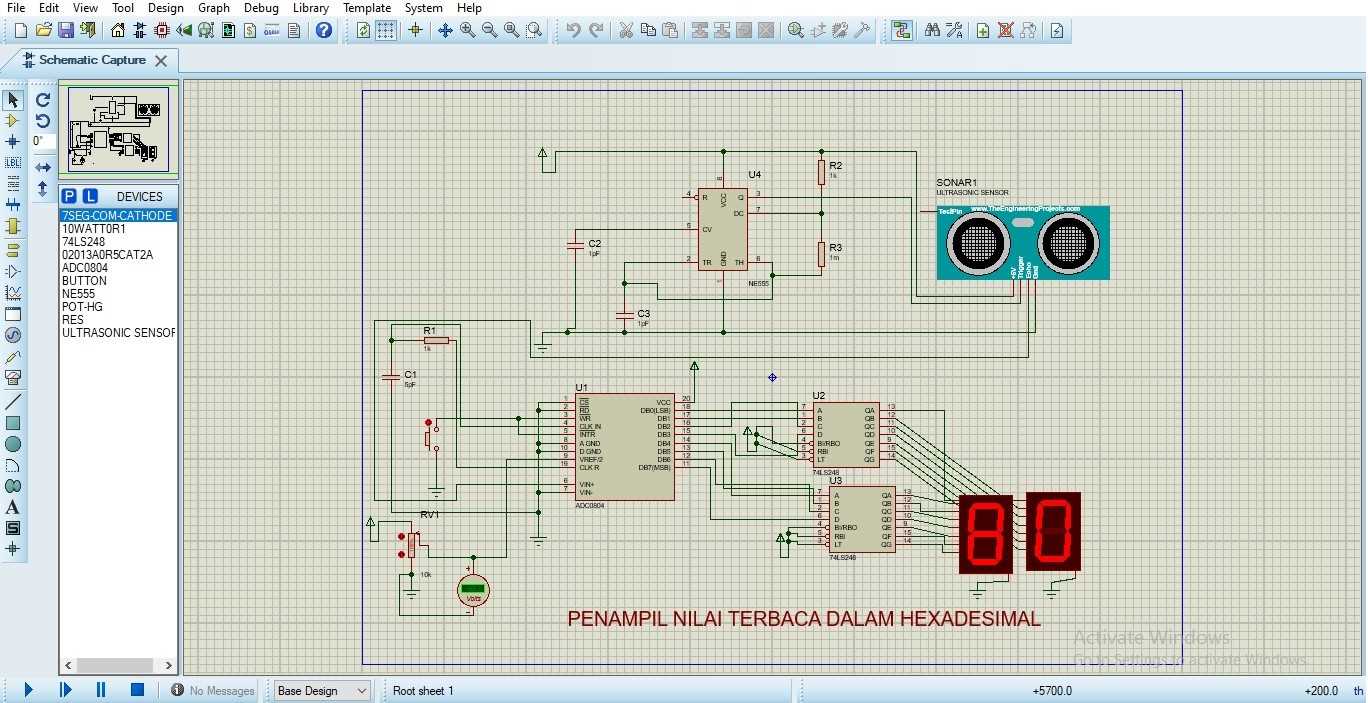Select 7SEG-COM-CATHODE in the devices list
The image size is (1368, 703).
click(118, 216)
